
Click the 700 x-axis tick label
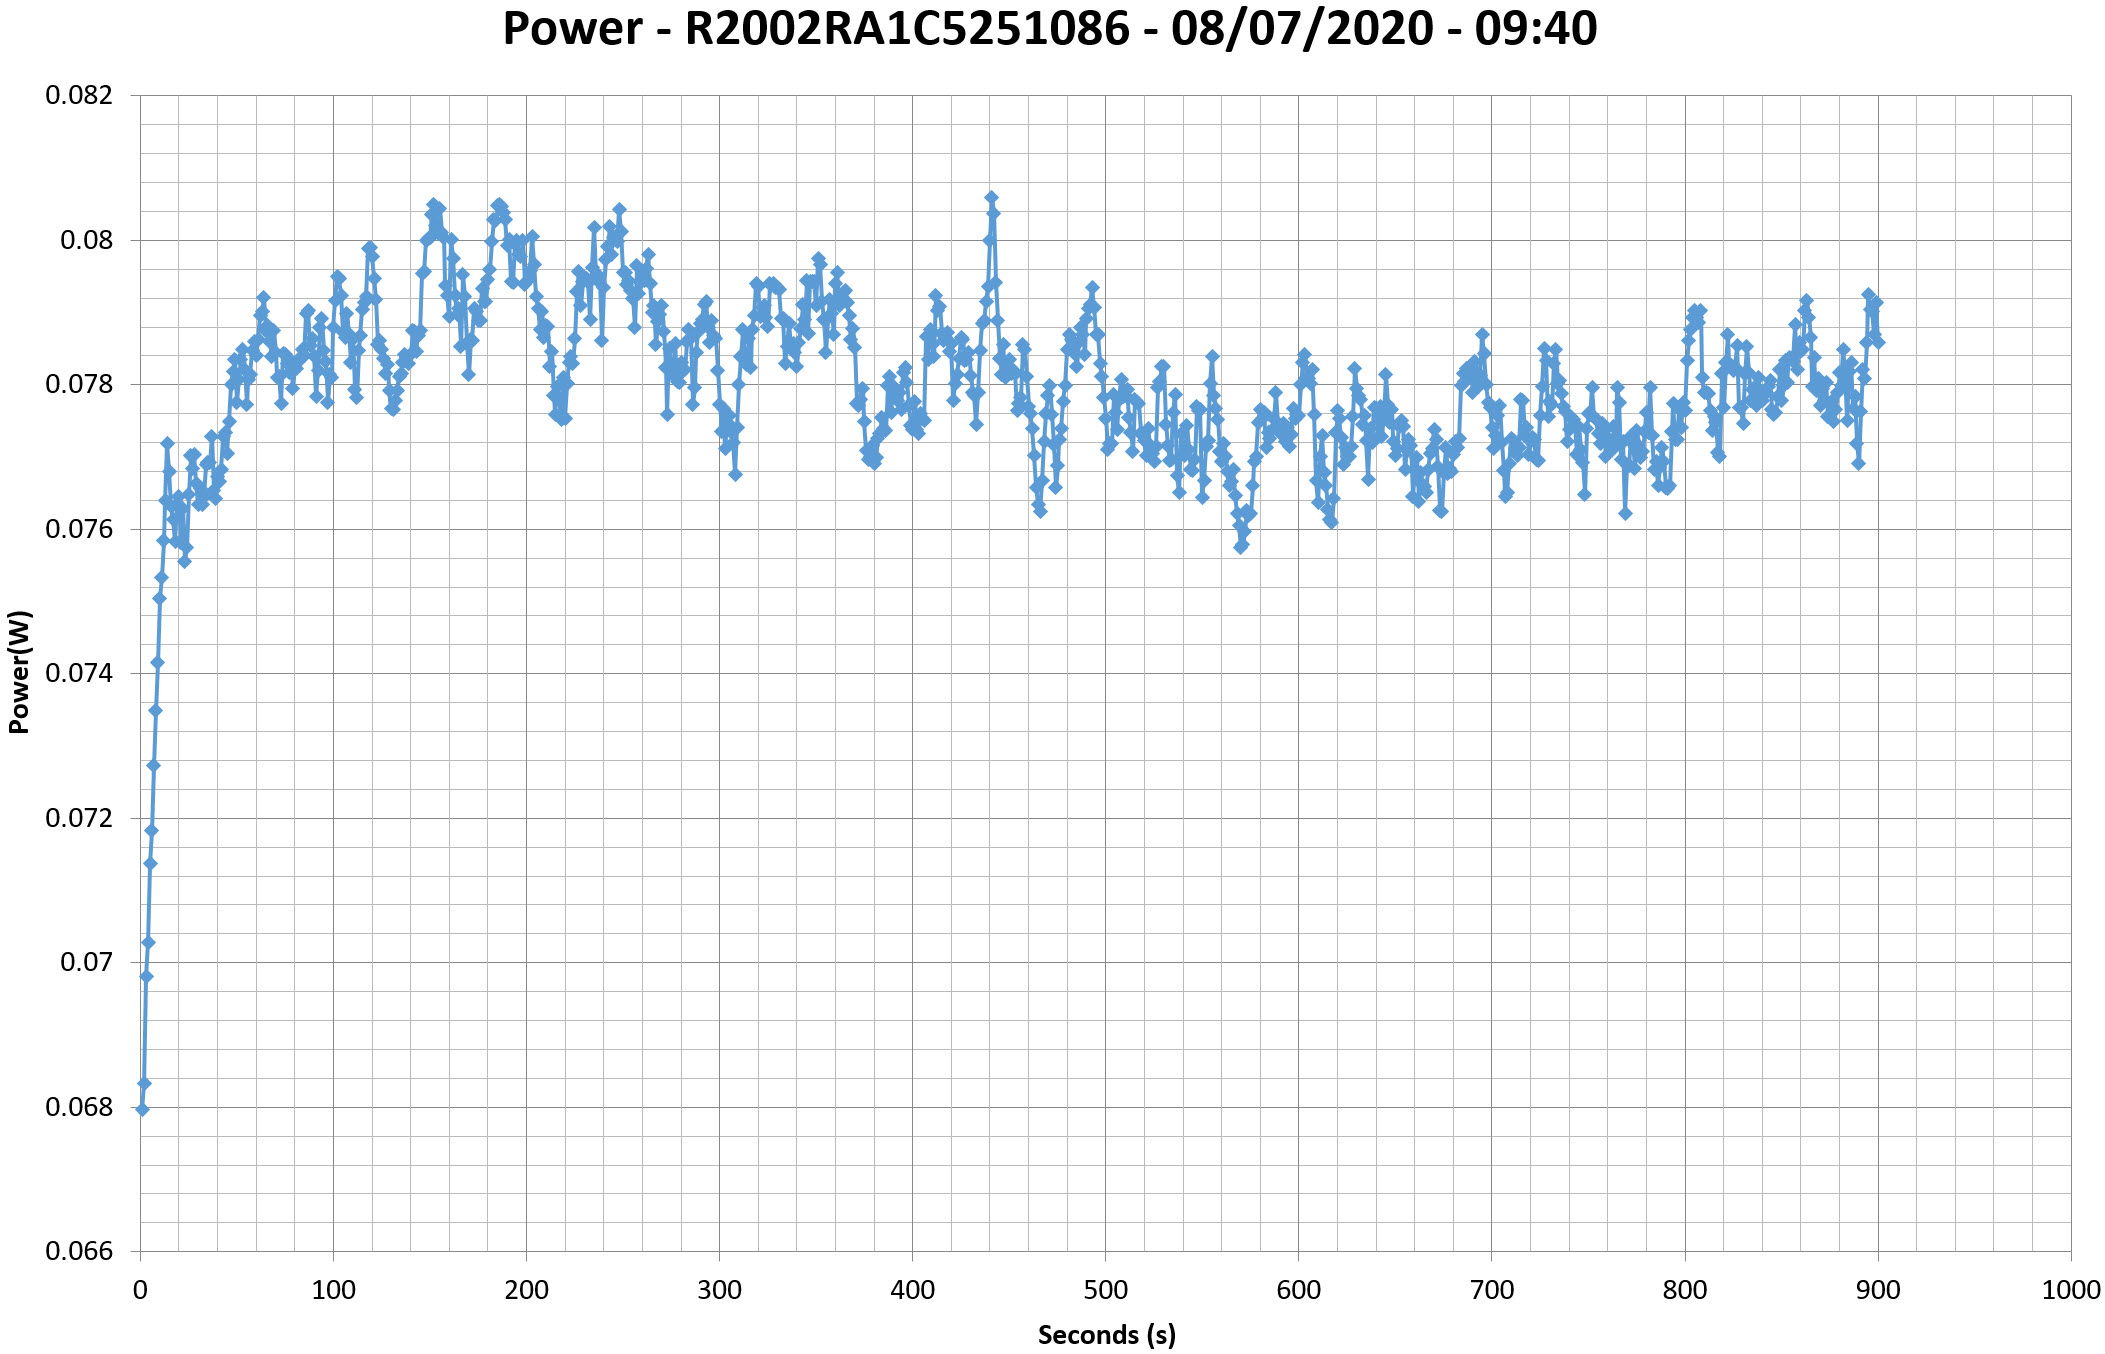(x=1492, y=1290)
